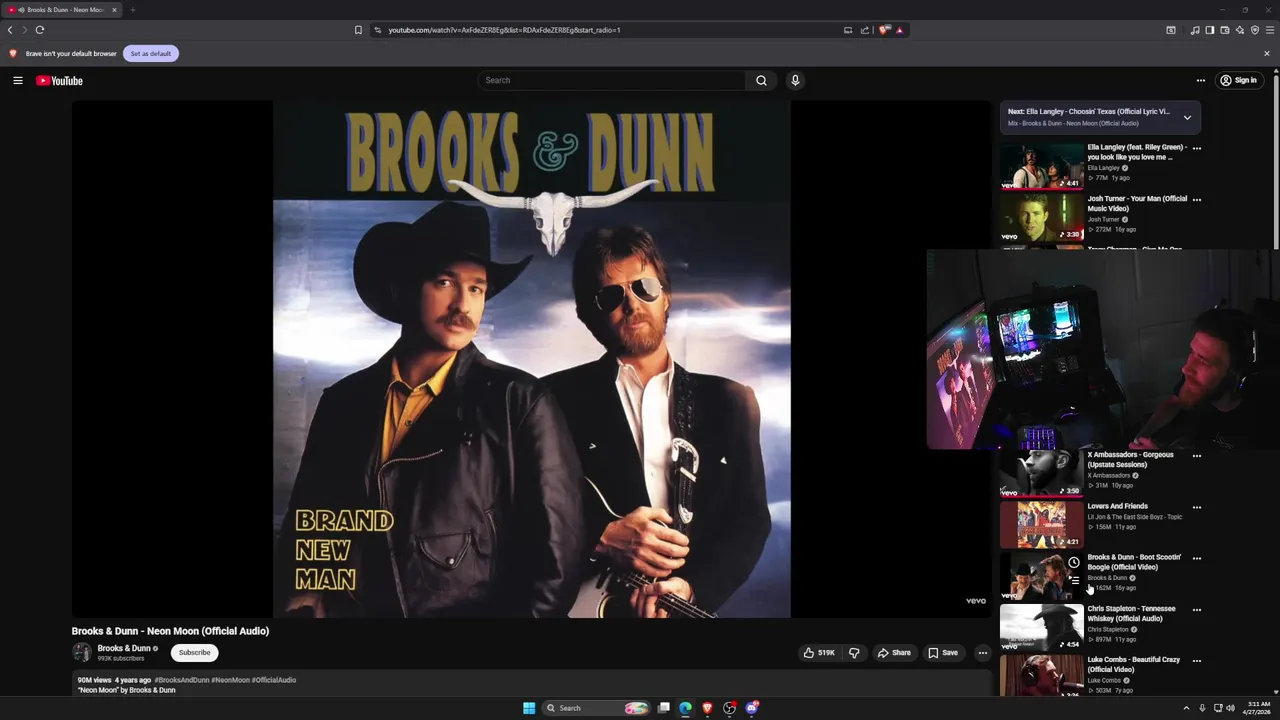Click the #BrooksAndDunn hashtag

tap(182, 680)
